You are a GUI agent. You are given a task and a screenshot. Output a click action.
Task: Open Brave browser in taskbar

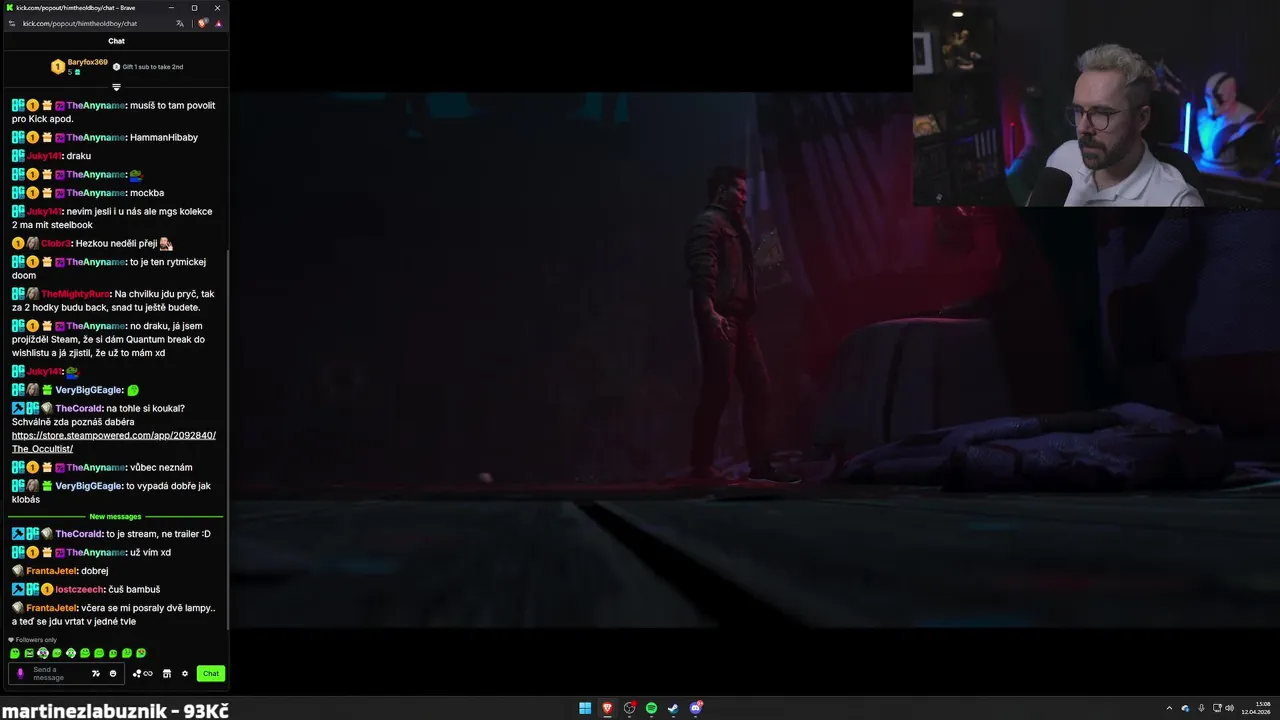pyautogui.click(x=607, y=708)
